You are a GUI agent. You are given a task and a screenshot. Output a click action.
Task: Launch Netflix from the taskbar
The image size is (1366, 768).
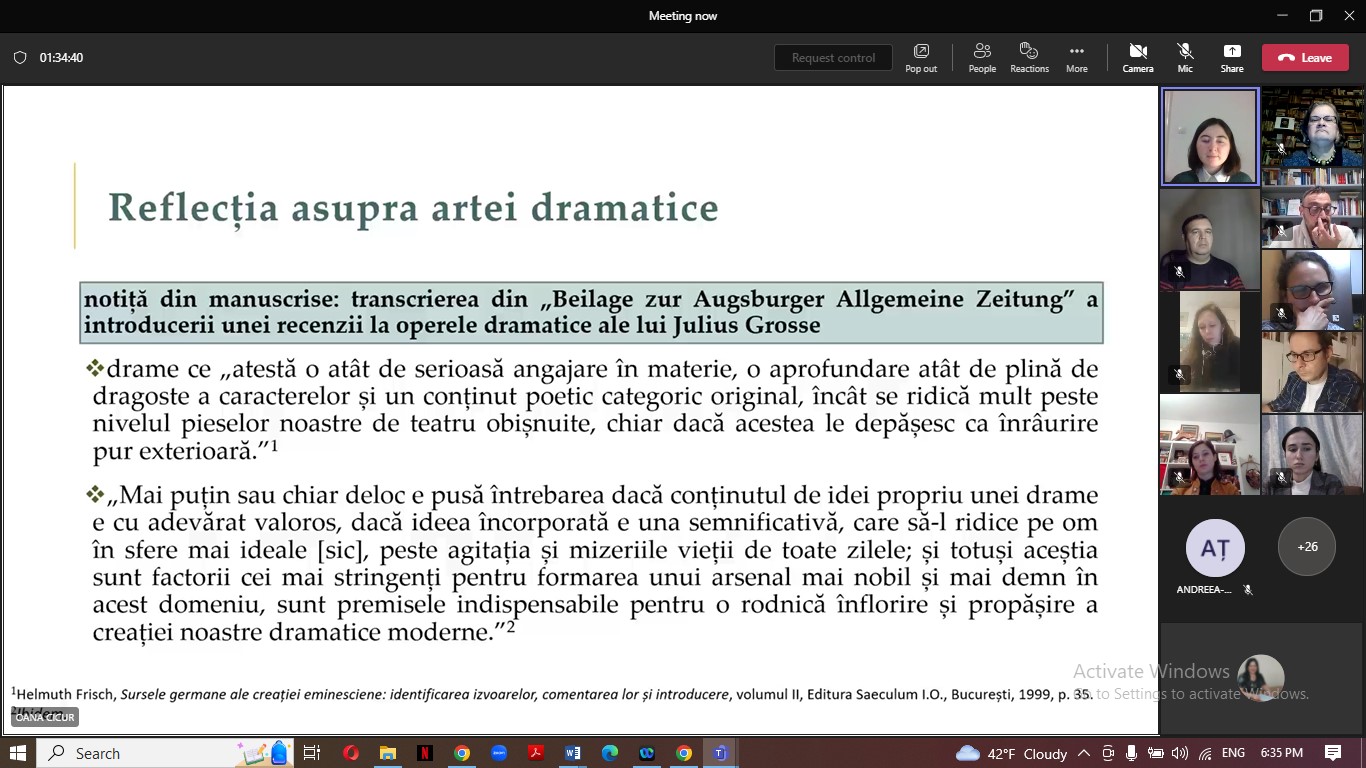coord(425,753)
